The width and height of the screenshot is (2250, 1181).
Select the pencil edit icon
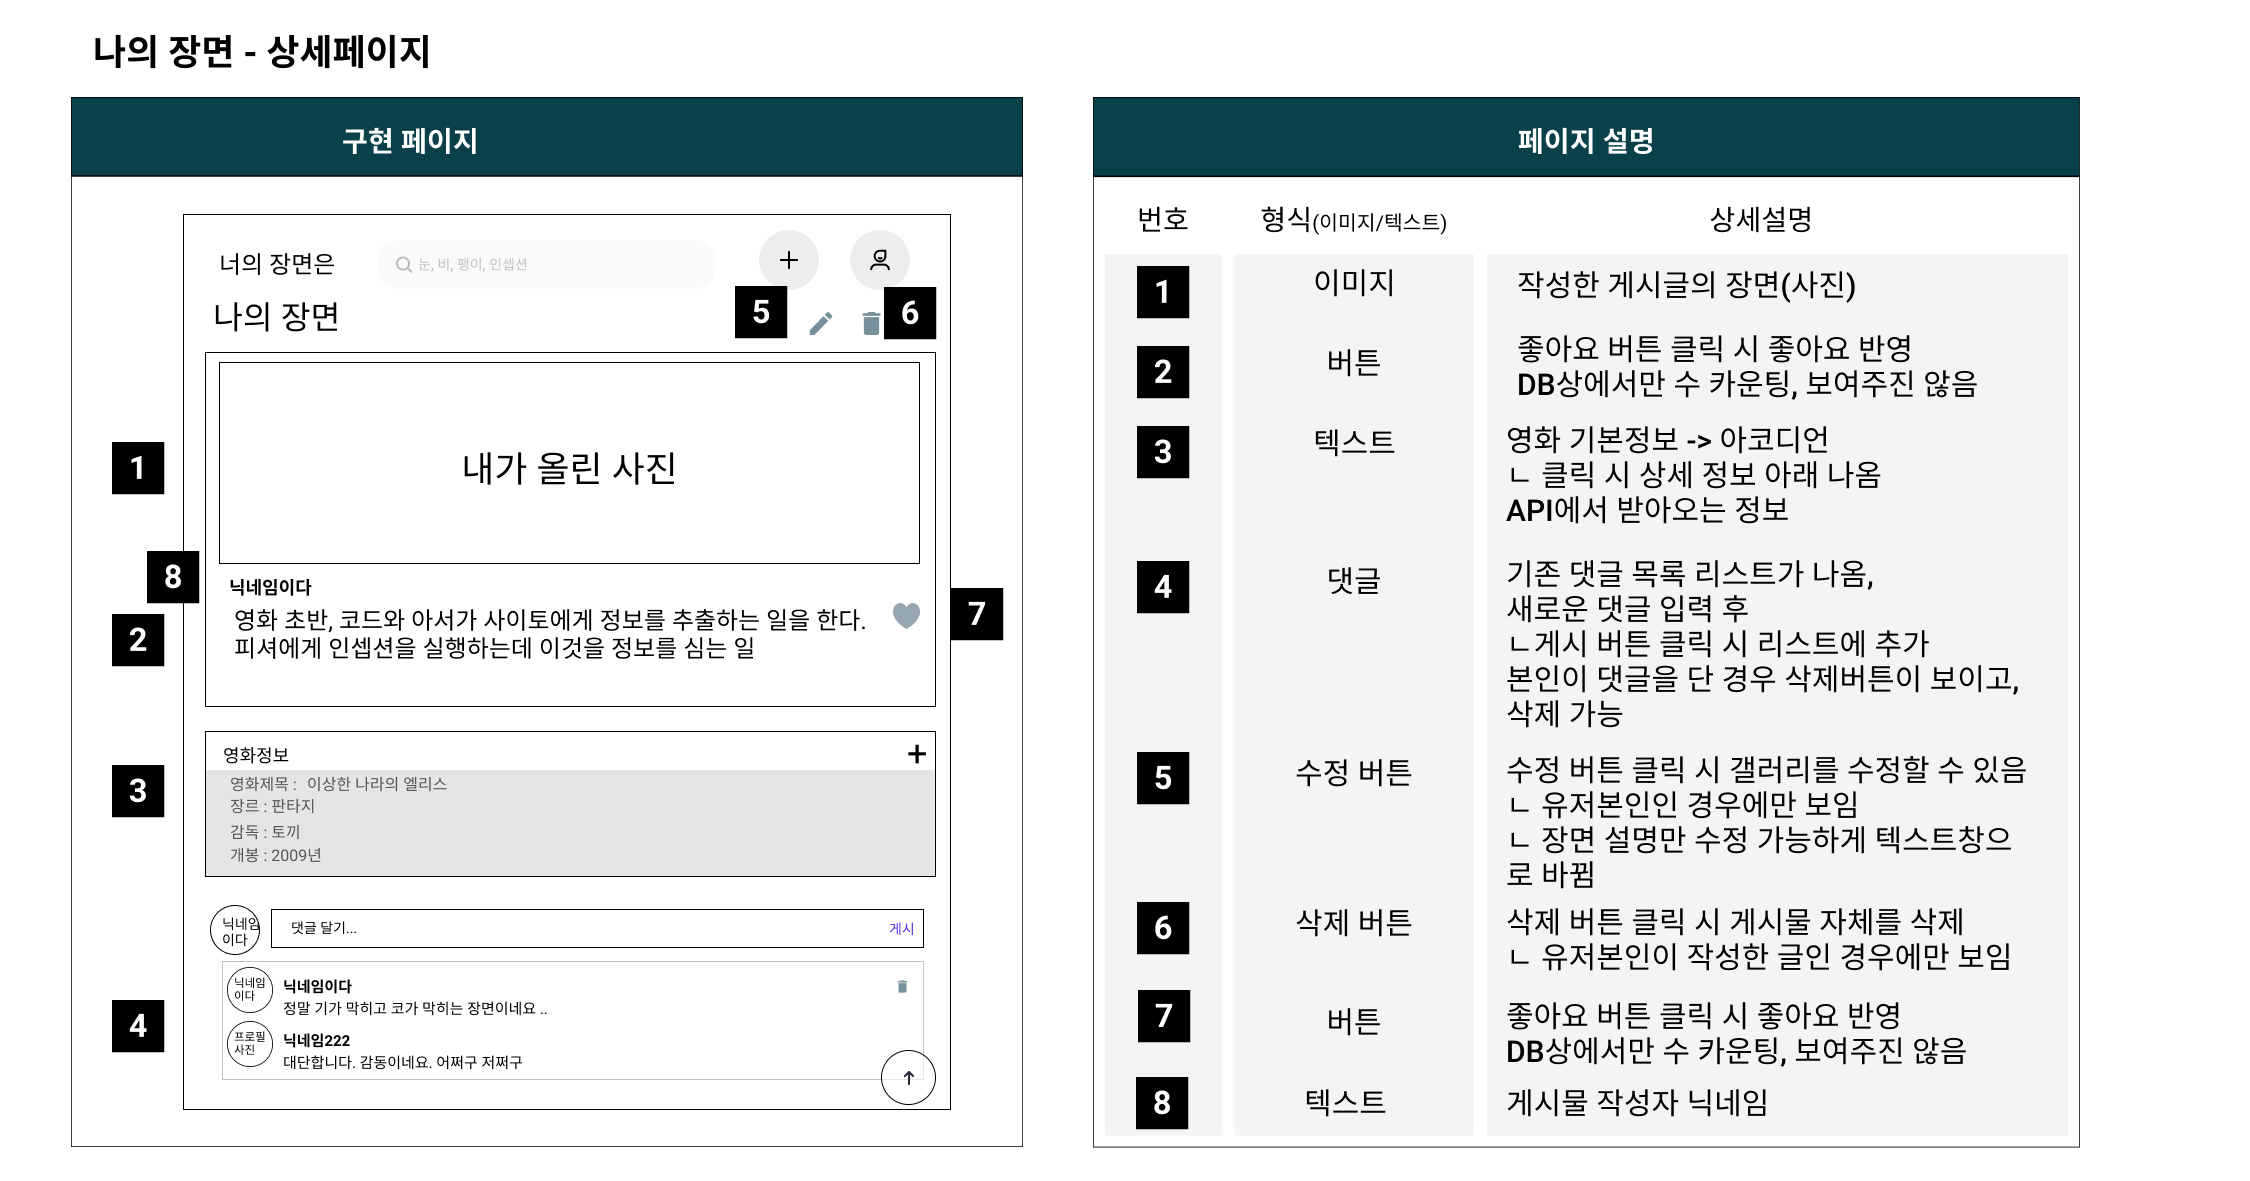[x=822, y=322]
